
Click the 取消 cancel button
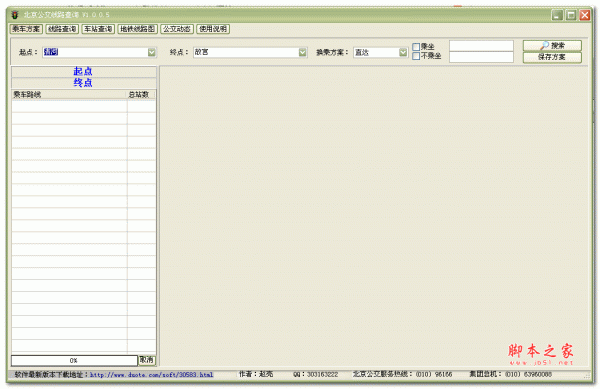tap(147, 360)
